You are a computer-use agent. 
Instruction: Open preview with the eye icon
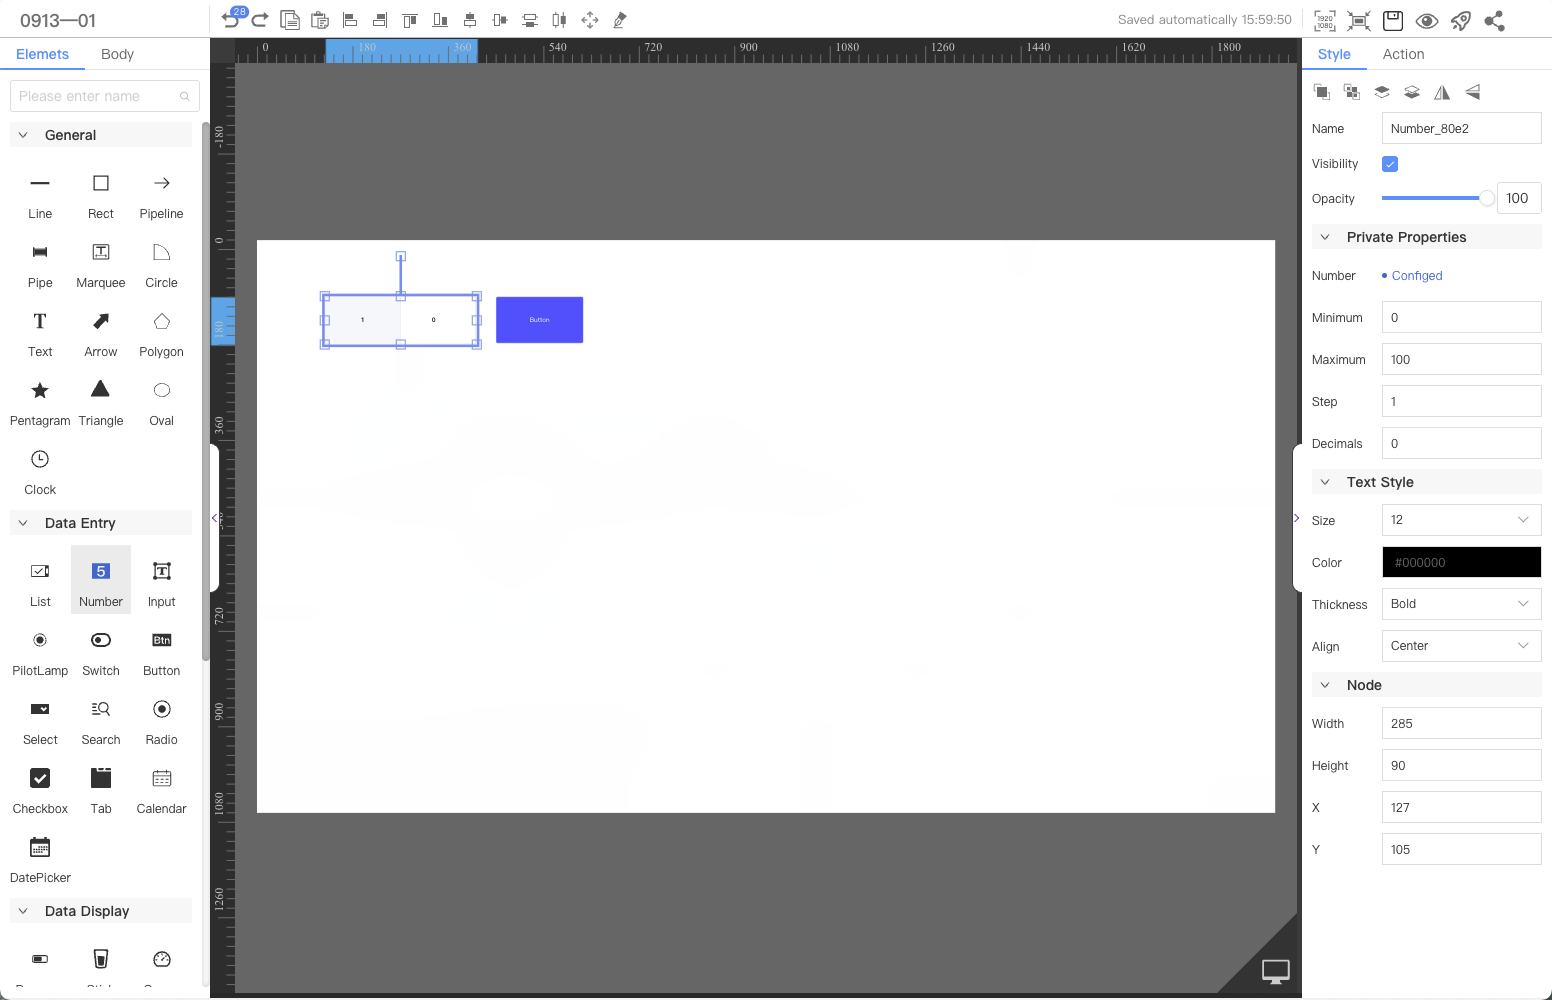1427,20
